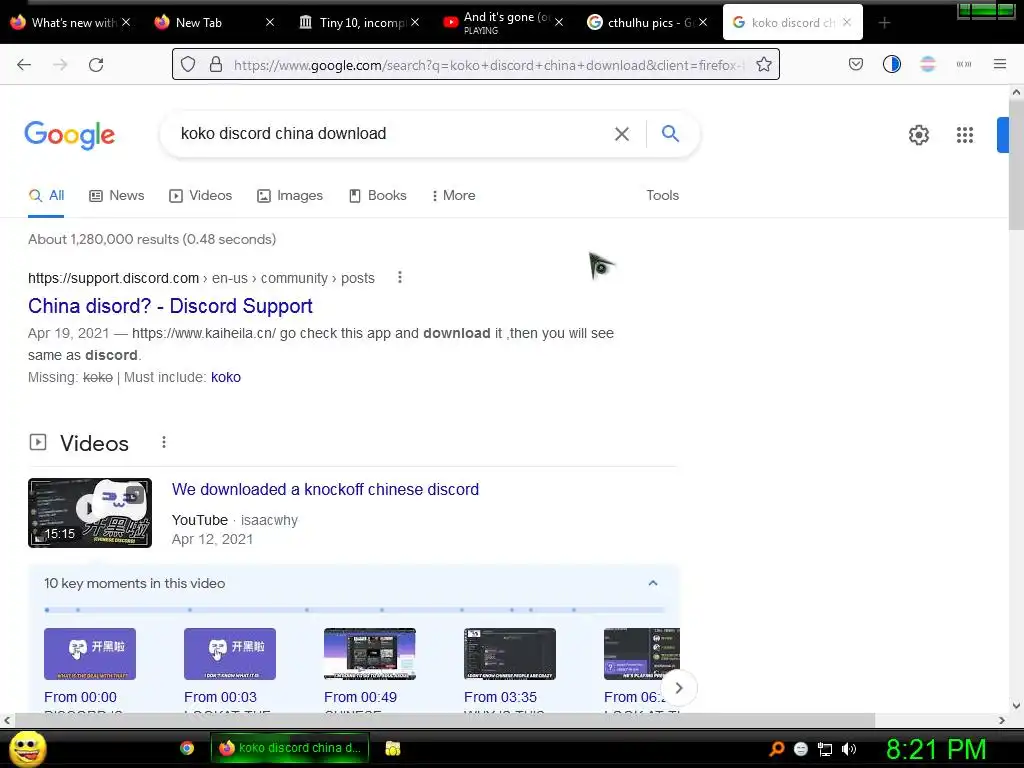Open the From 00:00 moment thumbnail
Image resolution: width=1024 pixels, height=768 pixels.
click(x=89, y=654)
